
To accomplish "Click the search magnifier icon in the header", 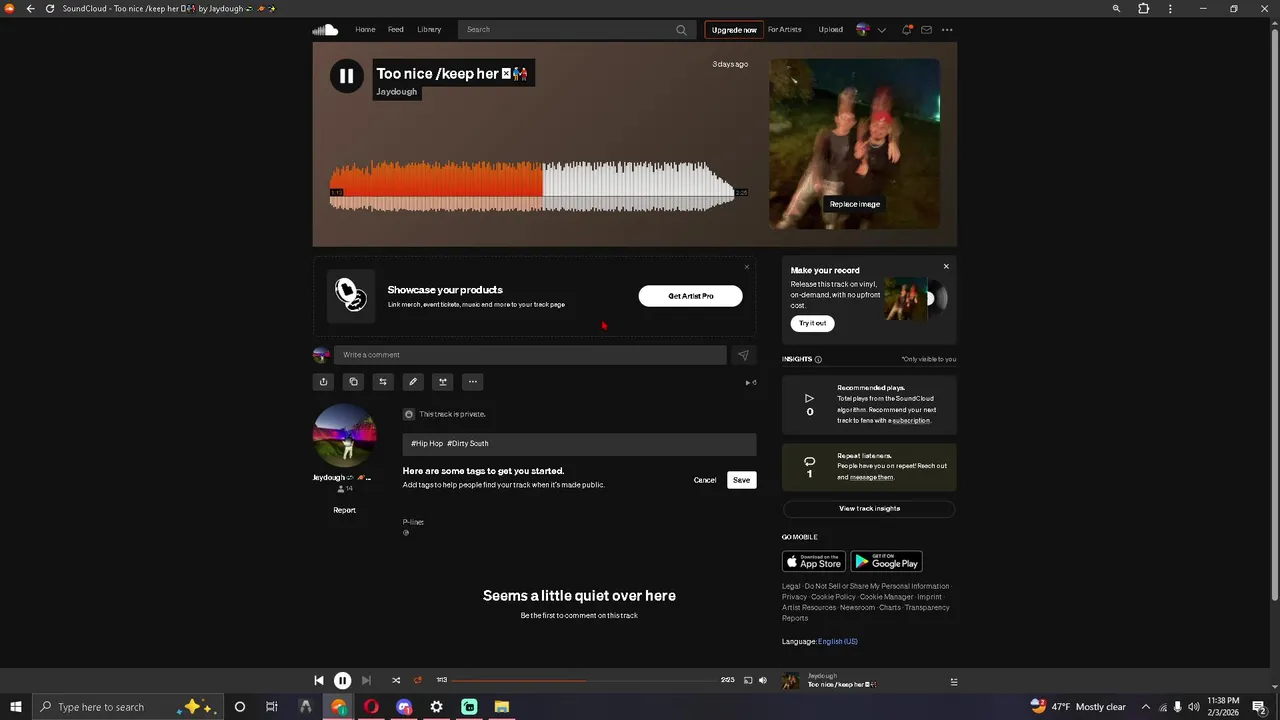I will pos(681,30).
